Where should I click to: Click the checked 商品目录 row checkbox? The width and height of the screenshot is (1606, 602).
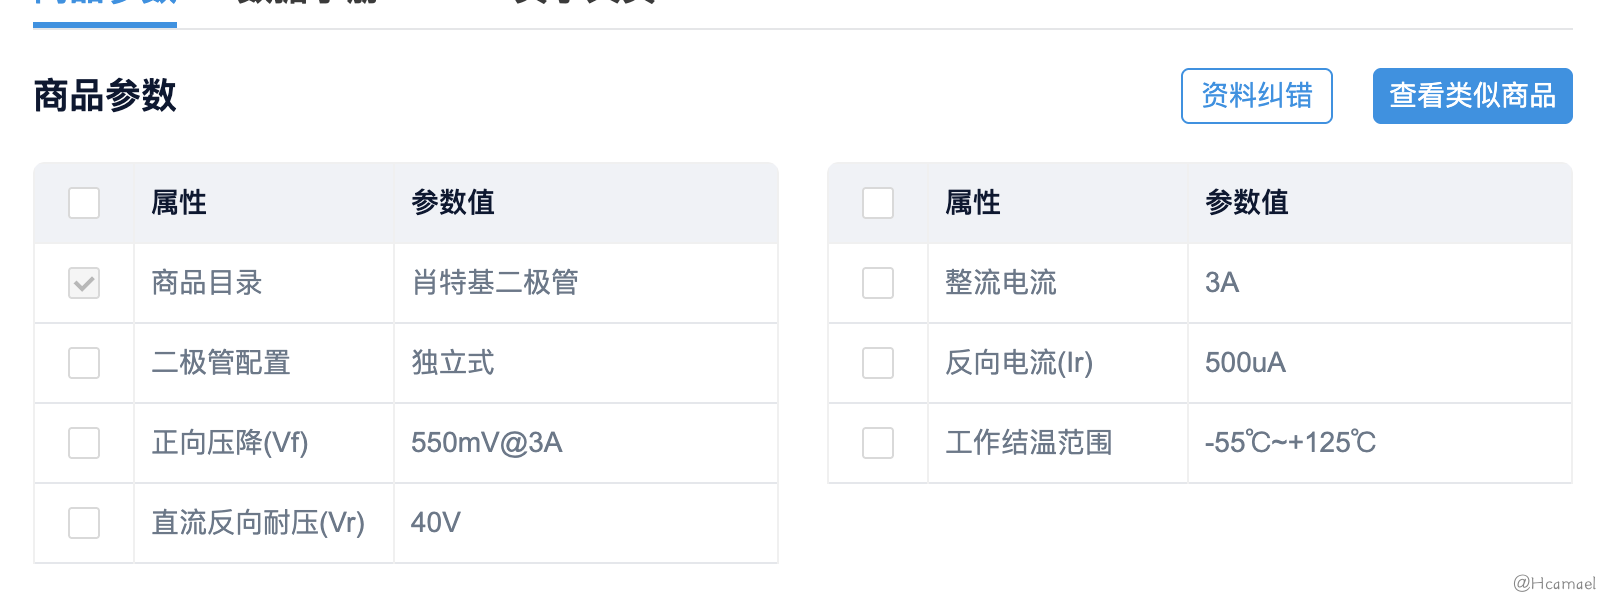[x=84, y=283]
